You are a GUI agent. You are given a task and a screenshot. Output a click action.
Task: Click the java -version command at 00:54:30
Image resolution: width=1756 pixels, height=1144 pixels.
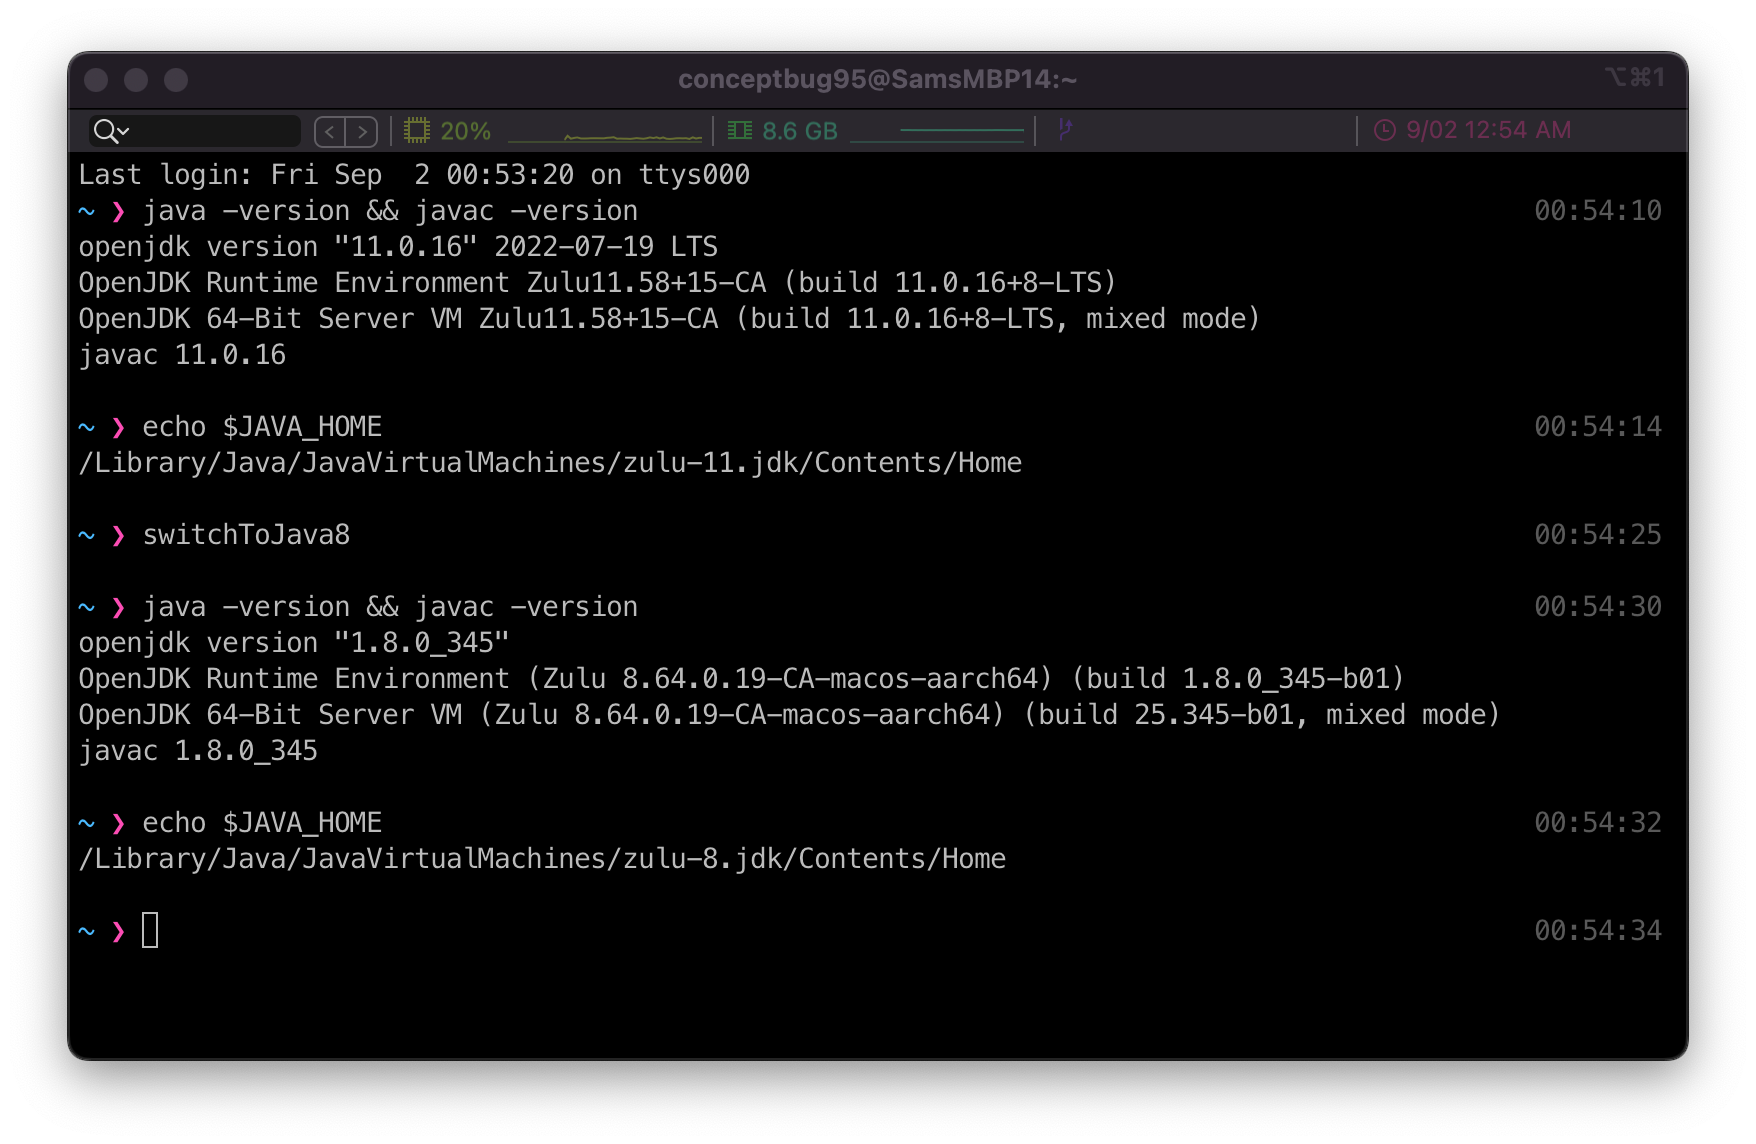390,607
